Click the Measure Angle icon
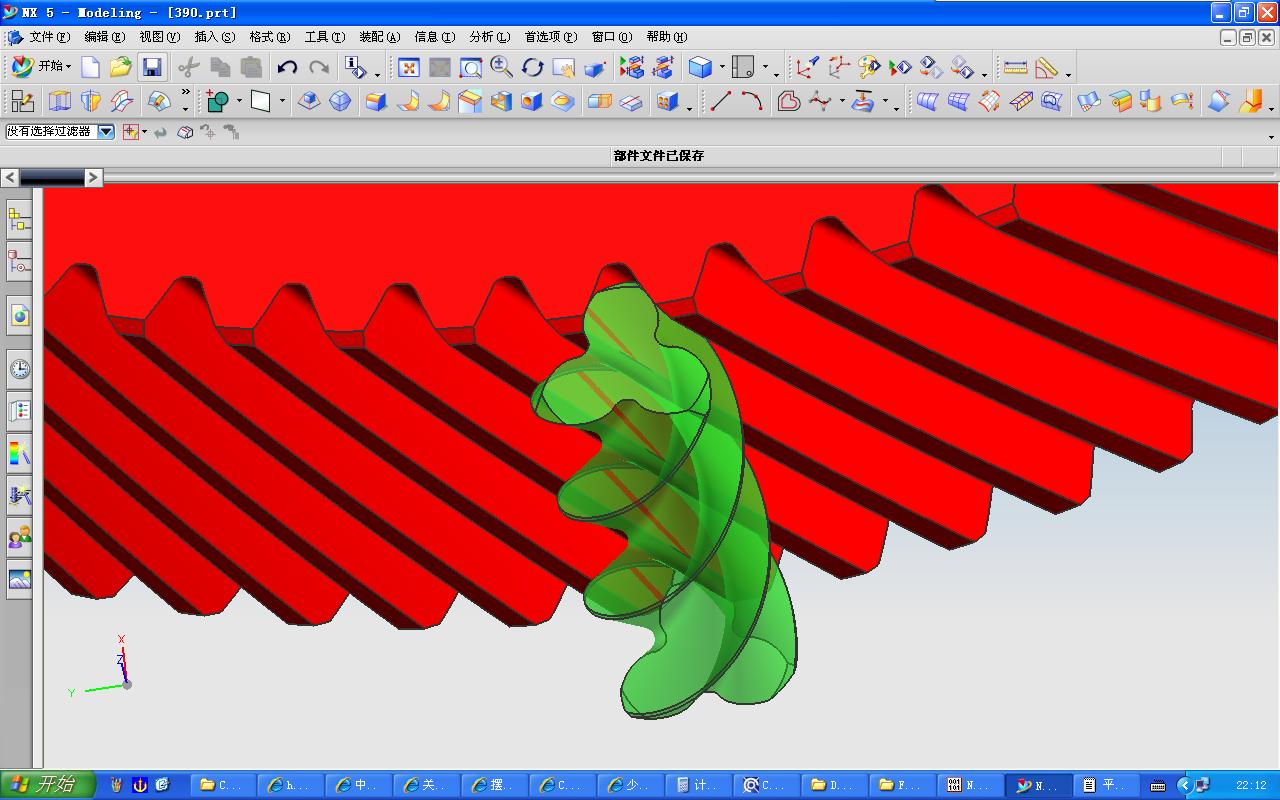 click(1046, 67)
